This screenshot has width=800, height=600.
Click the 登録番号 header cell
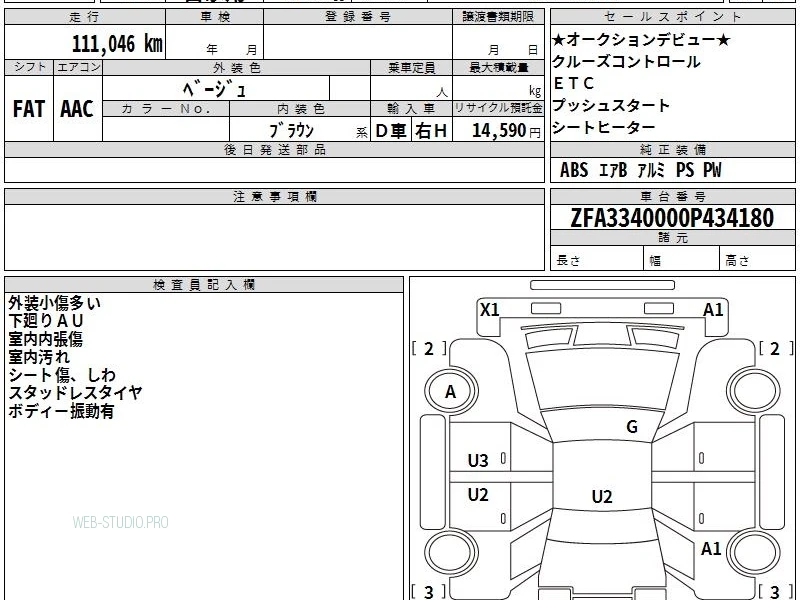[358, 17]
